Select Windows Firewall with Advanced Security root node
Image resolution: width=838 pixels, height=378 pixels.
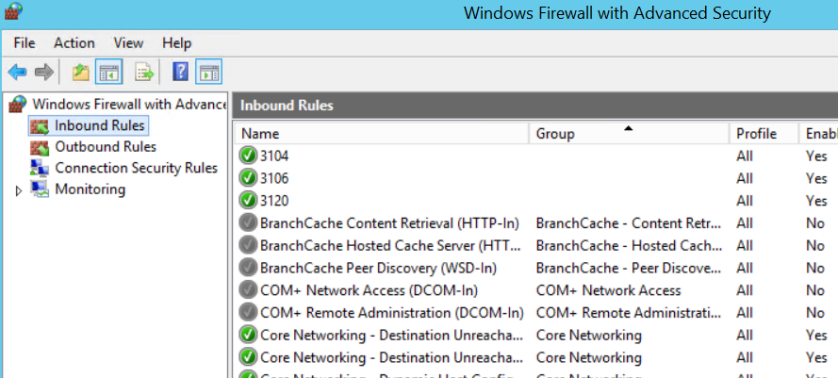[129, 104]
